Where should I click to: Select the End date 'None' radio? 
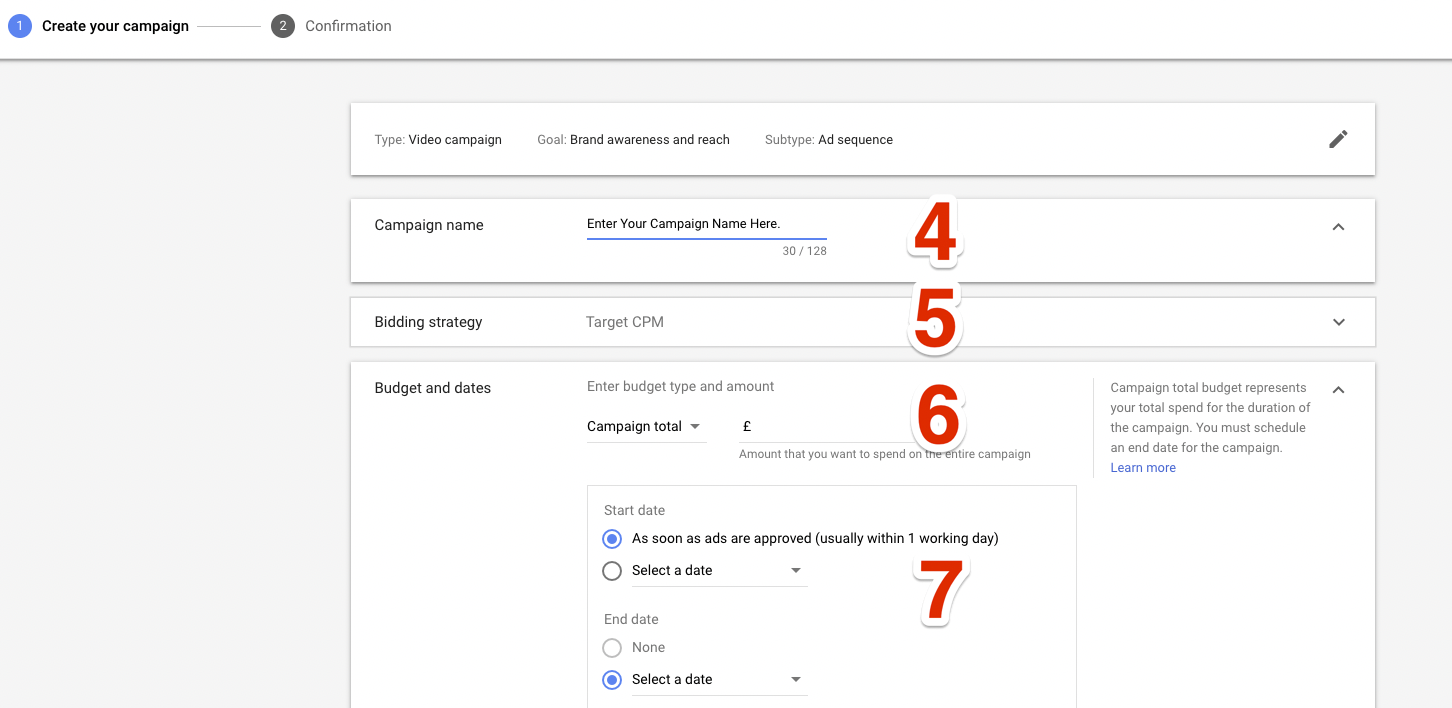click(x=612, y=648)
